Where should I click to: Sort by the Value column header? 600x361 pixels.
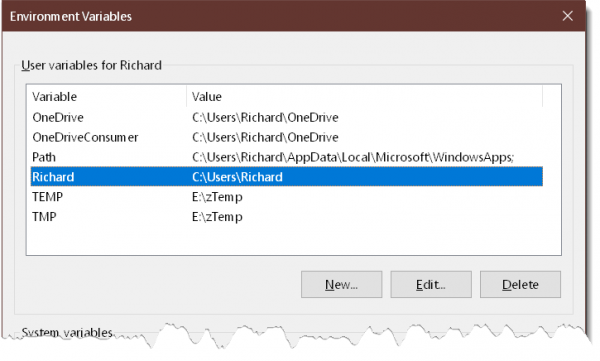364,96
